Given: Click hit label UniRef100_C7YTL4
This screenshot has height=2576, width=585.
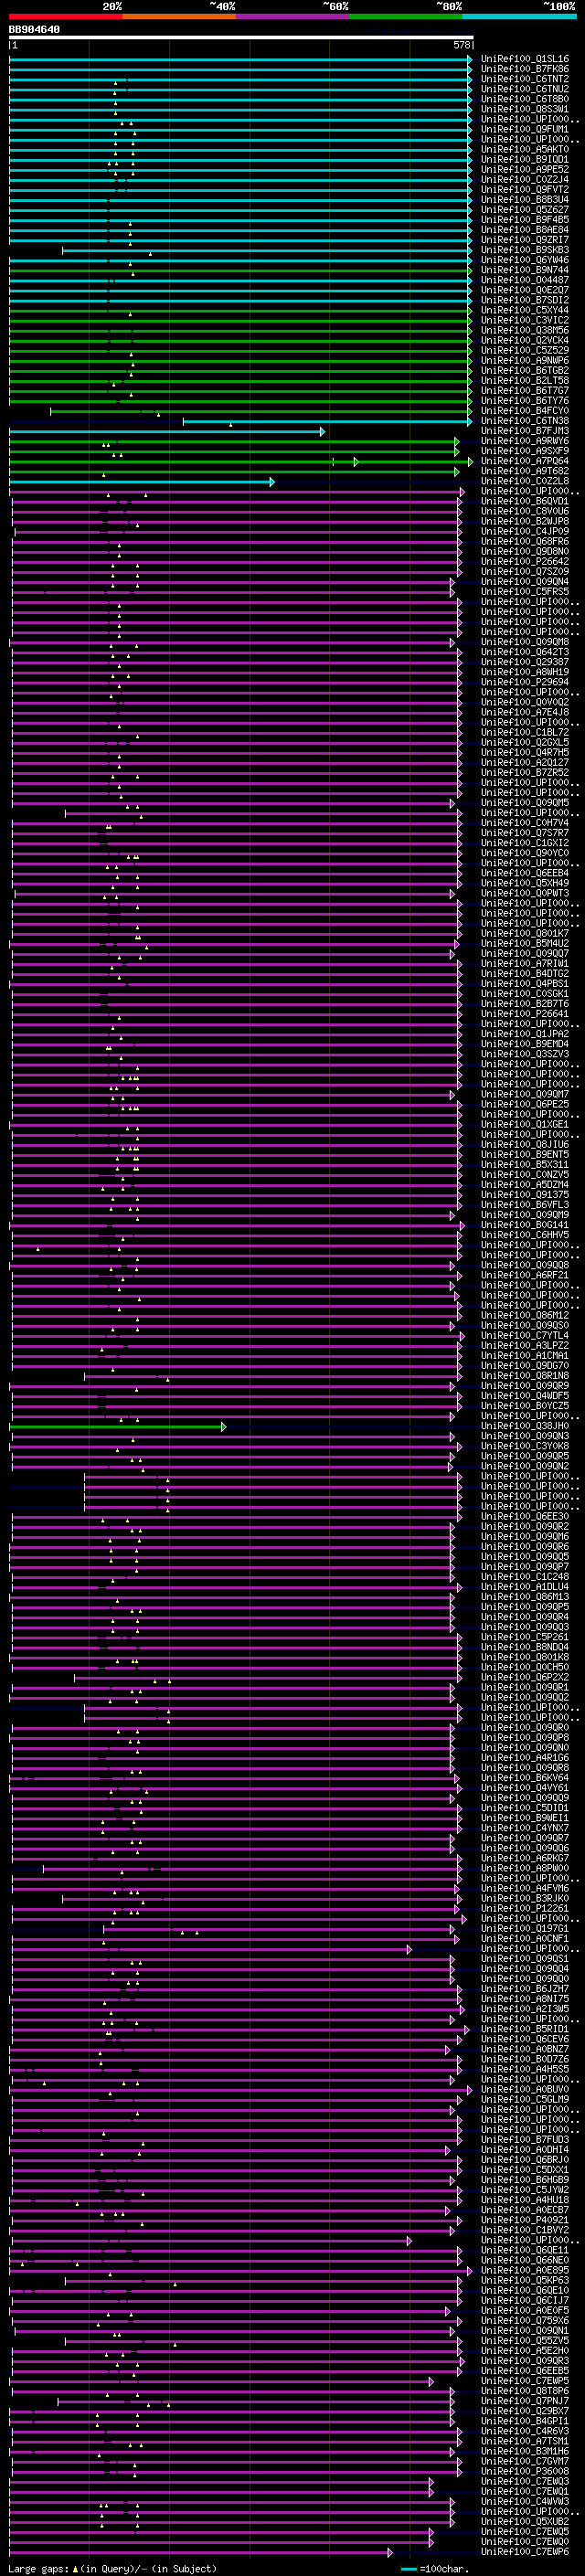Looking at the screenshot, I should [x=525, y=1336].
